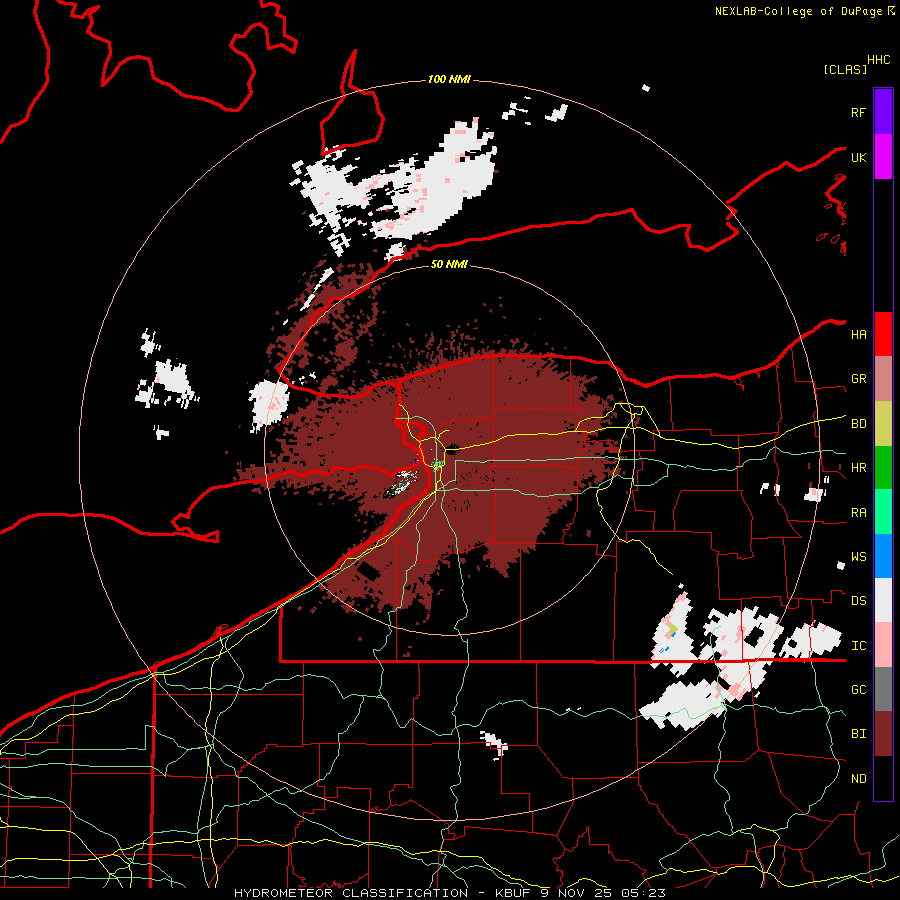This screenshot has height=900, width=900.
Task: Click the UK magenta legend color
Action: click(x=883, y=157)
